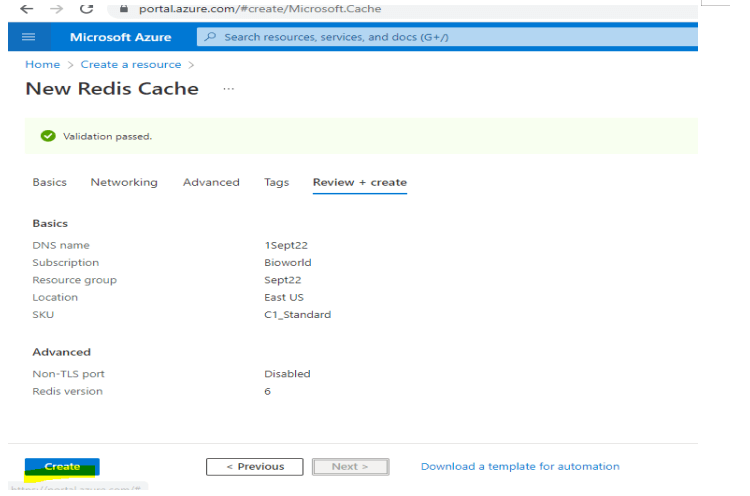
Task: Go back with the browser back arrow
Action: pos(27,9)
